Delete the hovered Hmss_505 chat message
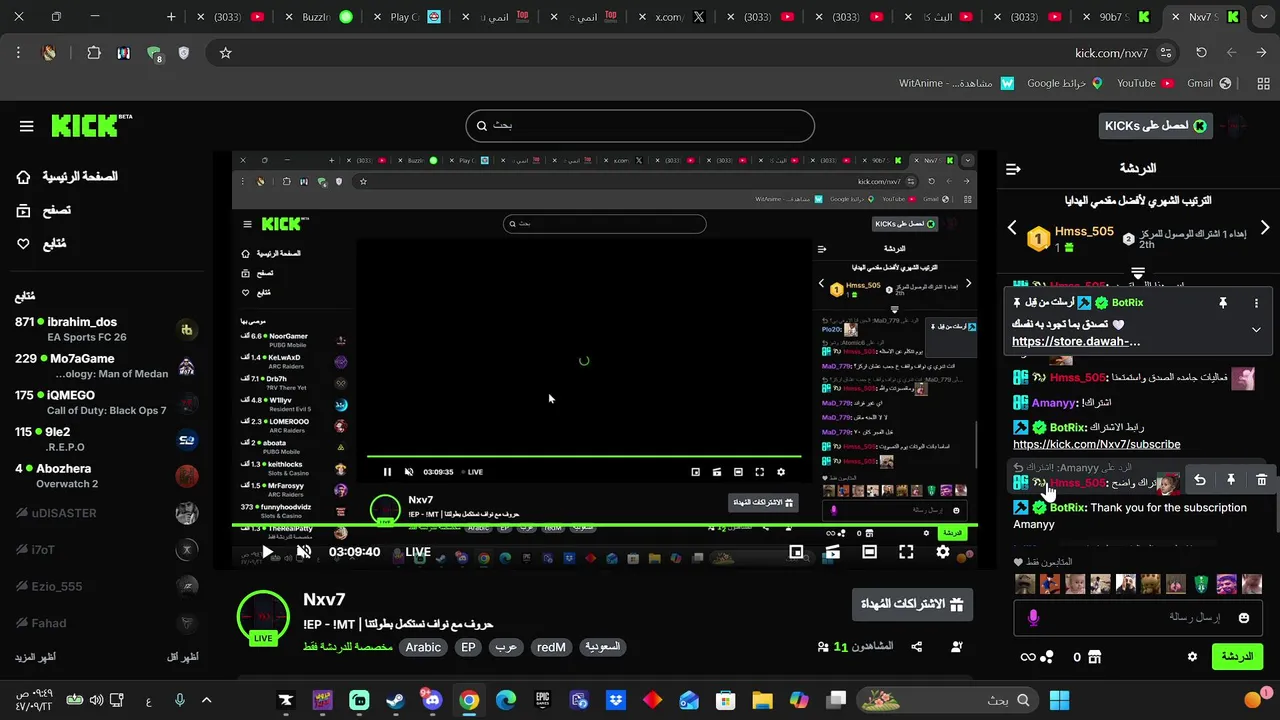Screen dimensions: 1280x720 coord(1261,480)
